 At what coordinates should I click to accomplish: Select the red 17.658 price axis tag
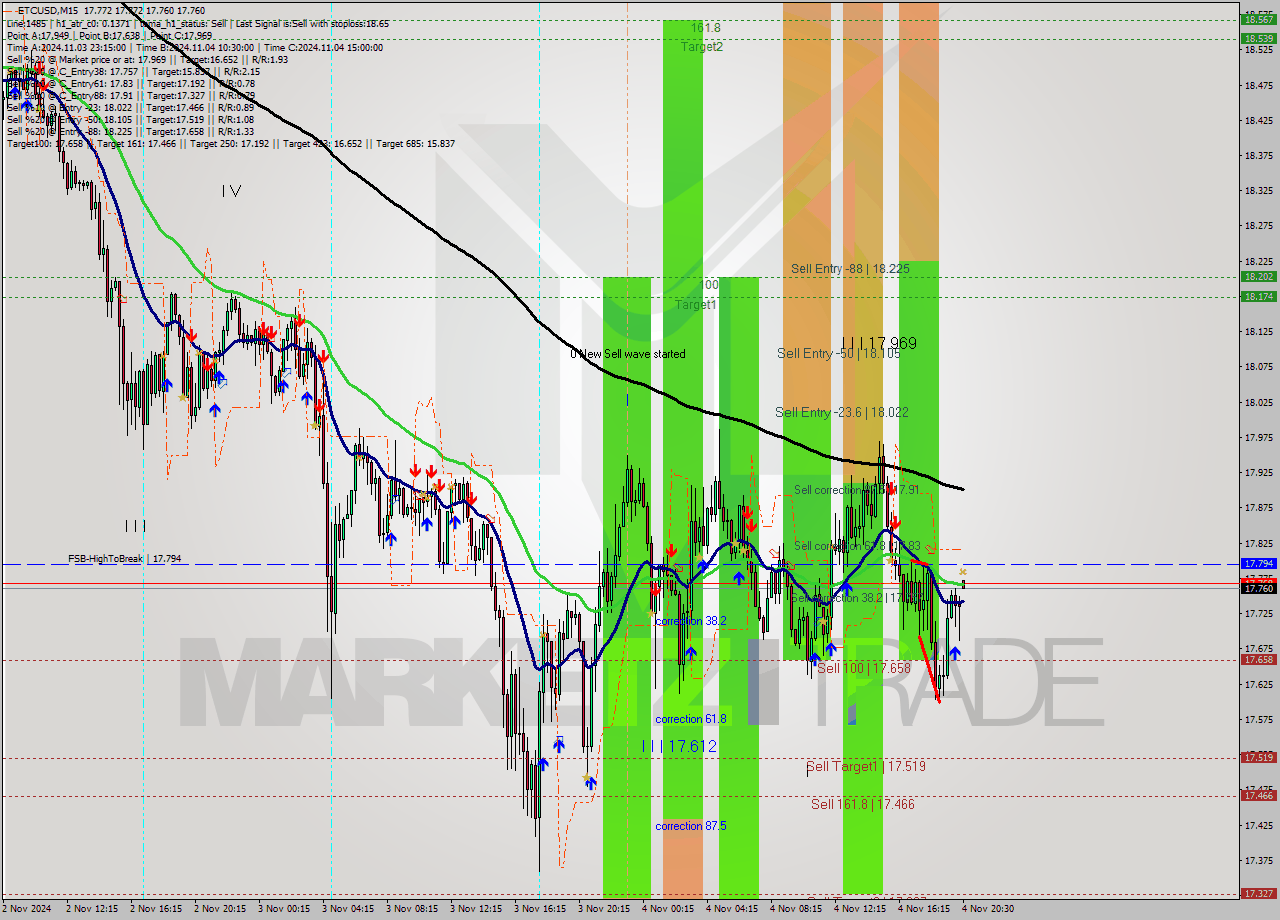(1257, 660)
